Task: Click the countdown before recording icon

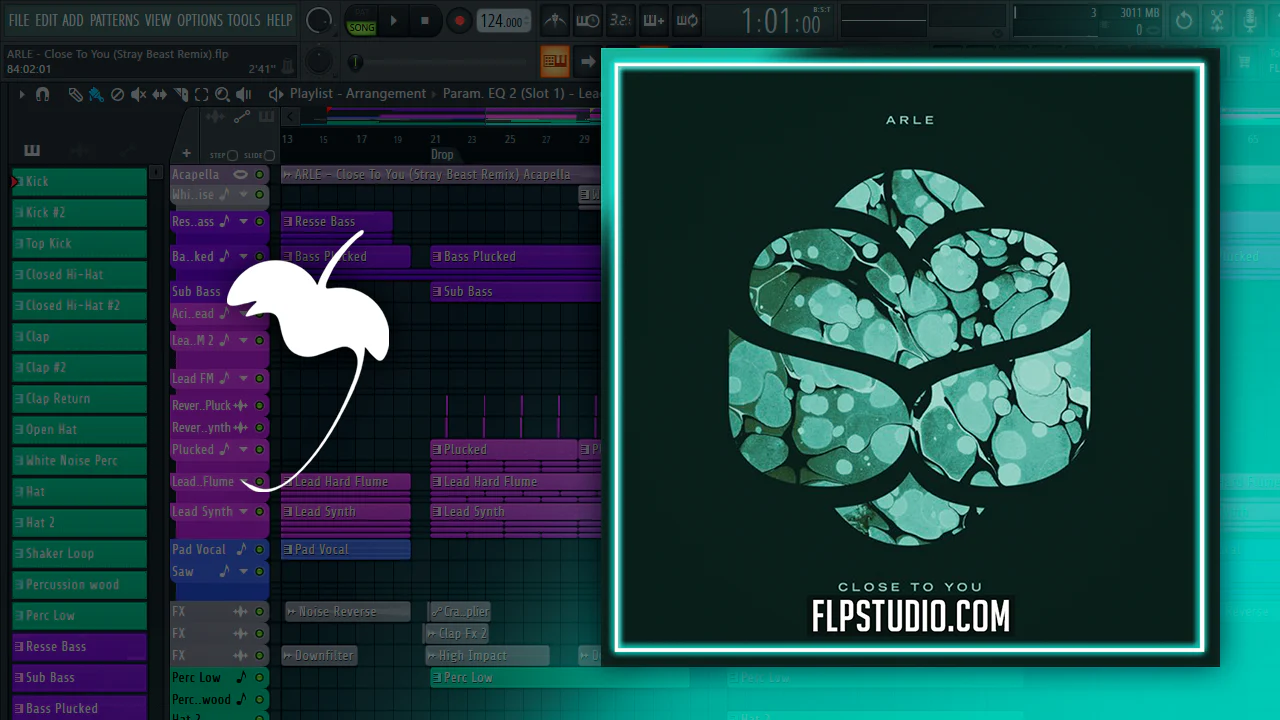Action: [x=620, y=20]
